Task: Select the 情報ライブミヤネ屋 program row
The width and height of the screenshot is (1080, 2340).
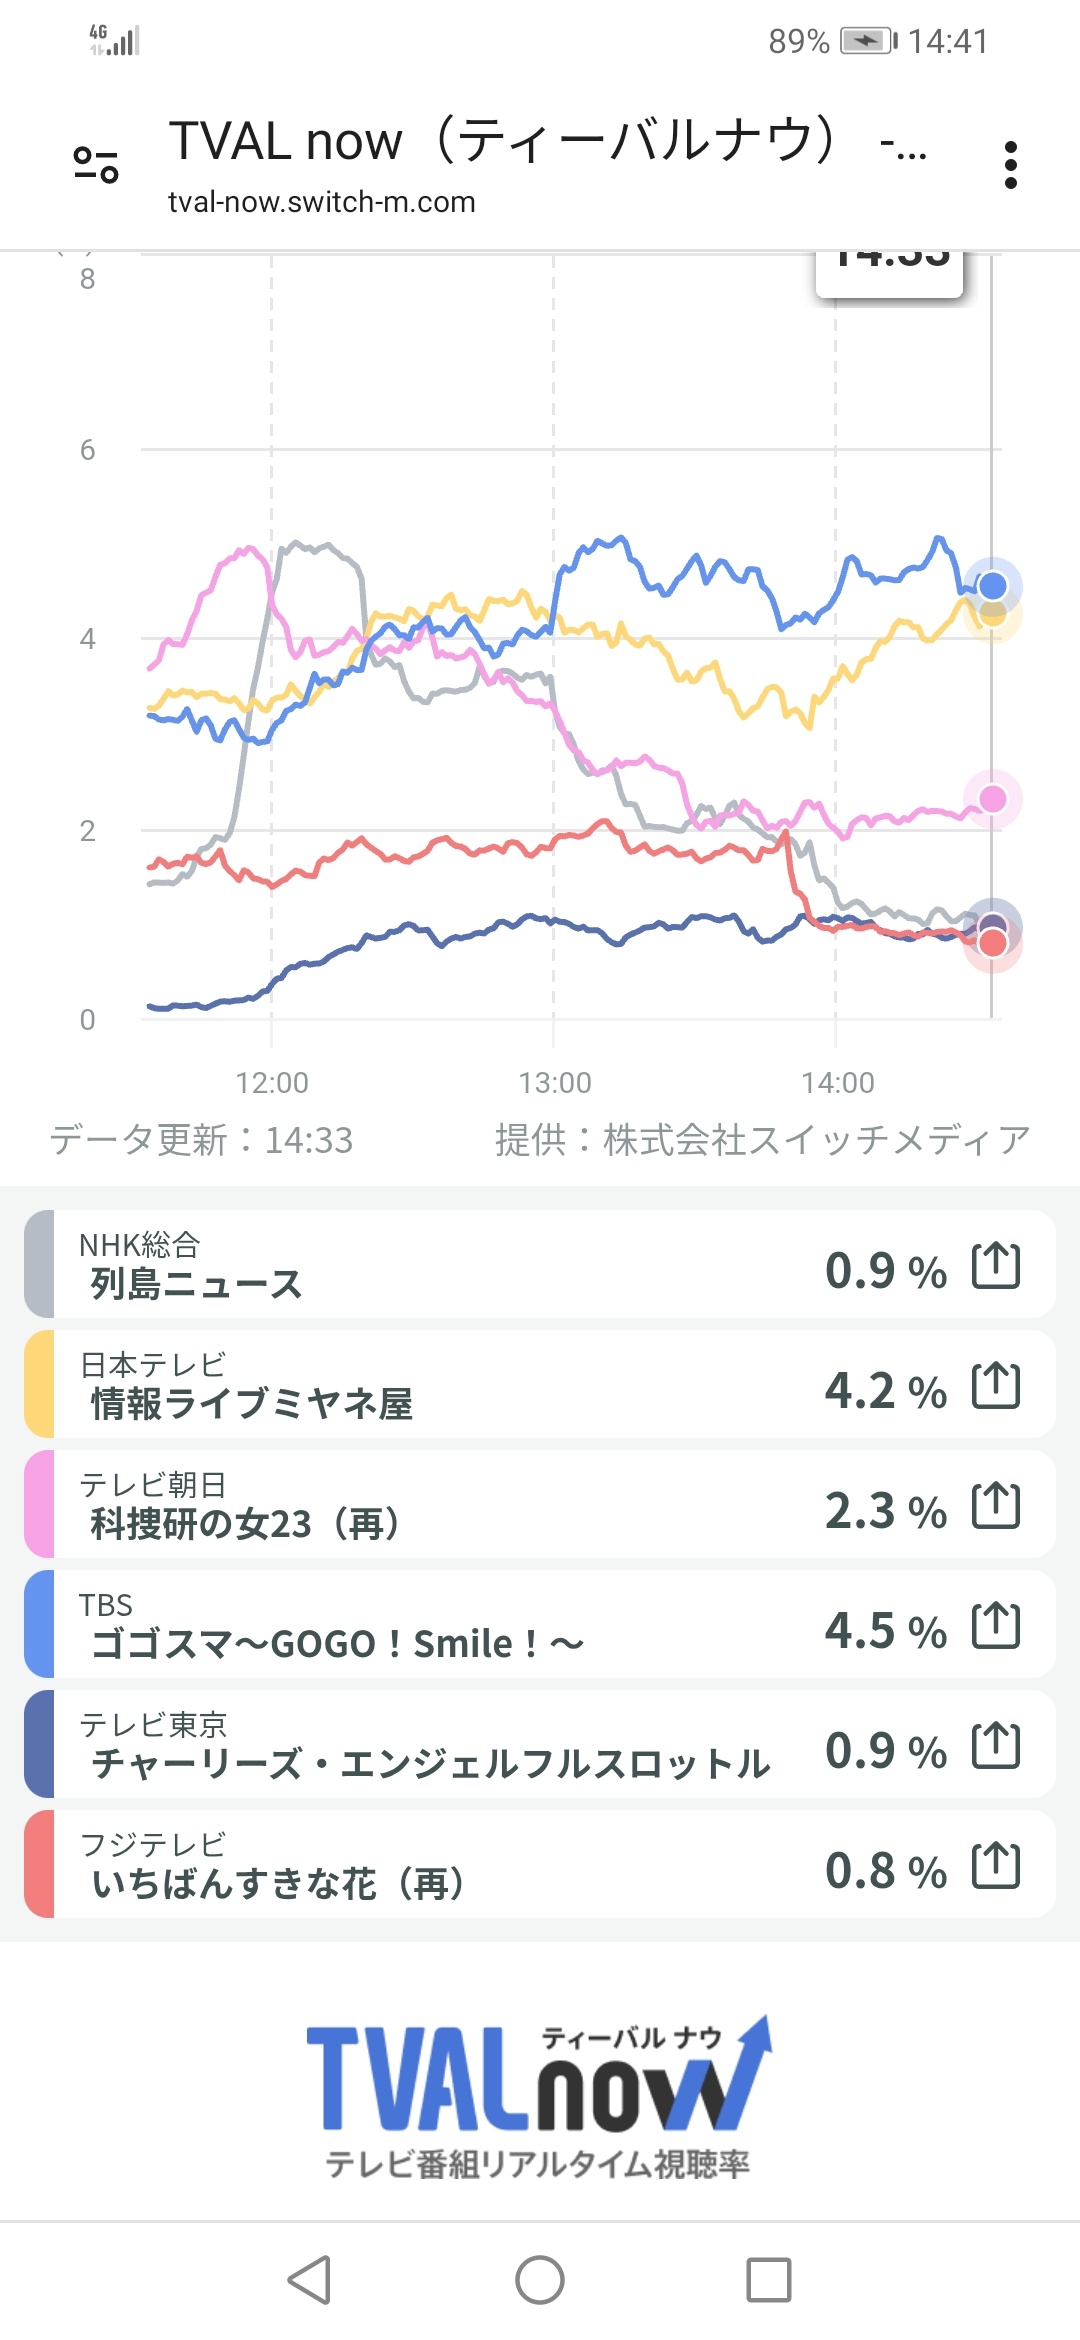Action: click(450, 1386)
